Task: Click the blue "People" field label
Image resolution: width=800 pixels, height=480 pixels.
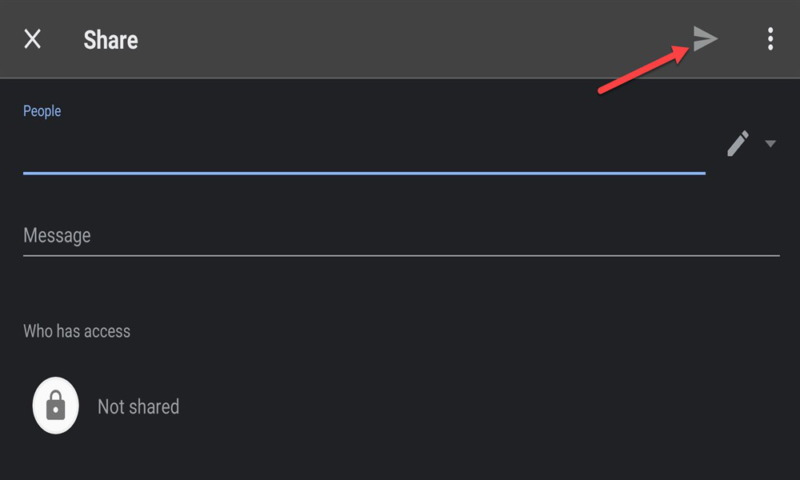Action: pos(42,111)
